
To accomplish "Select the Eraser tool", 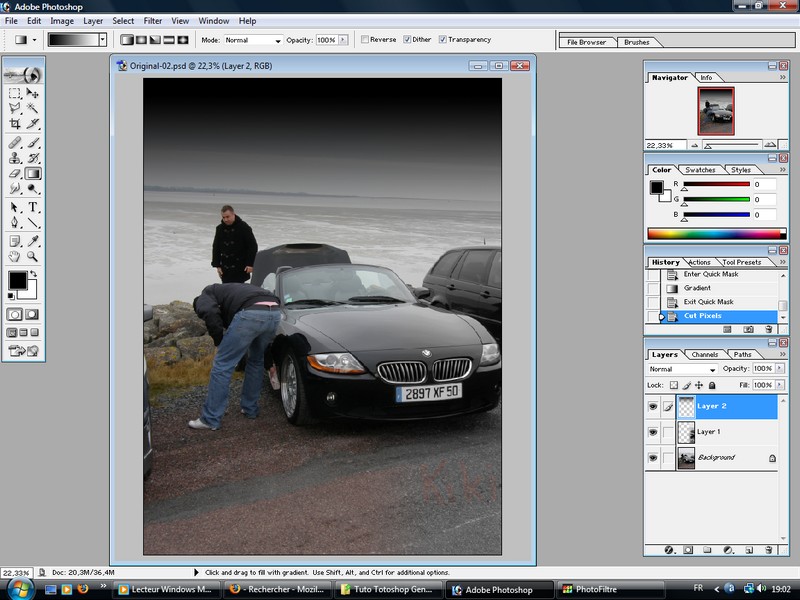I will [x=15, y=173].
